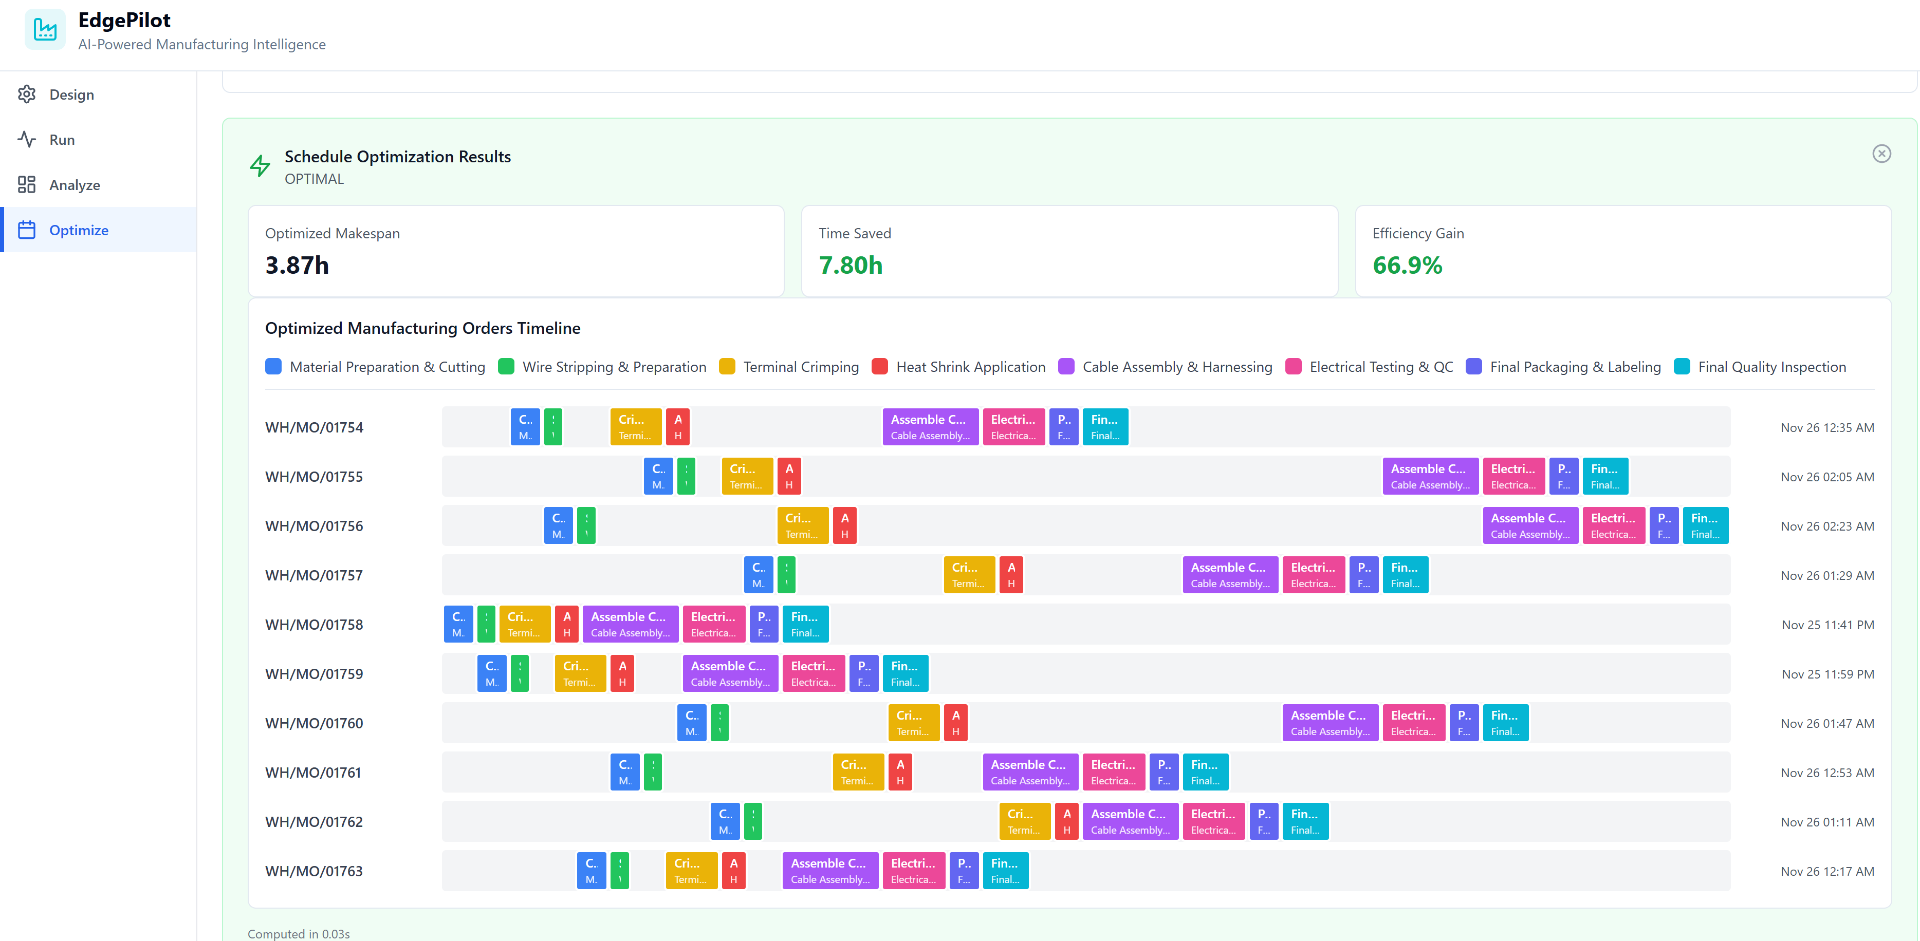Select the WH/MO/01758 order label

point(314,624)
